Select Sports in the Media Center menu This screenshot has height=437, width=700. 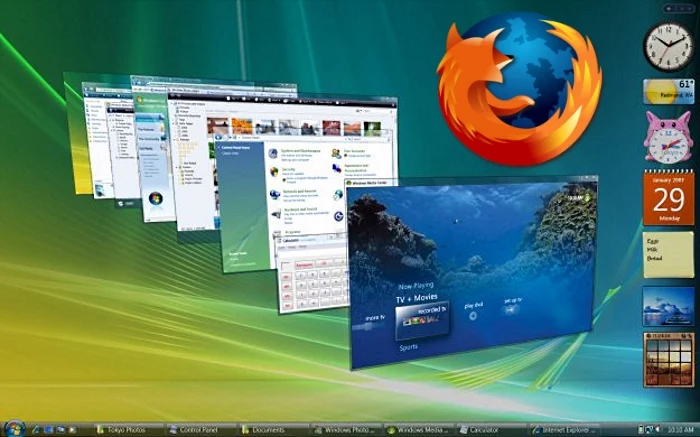(408, 347)
